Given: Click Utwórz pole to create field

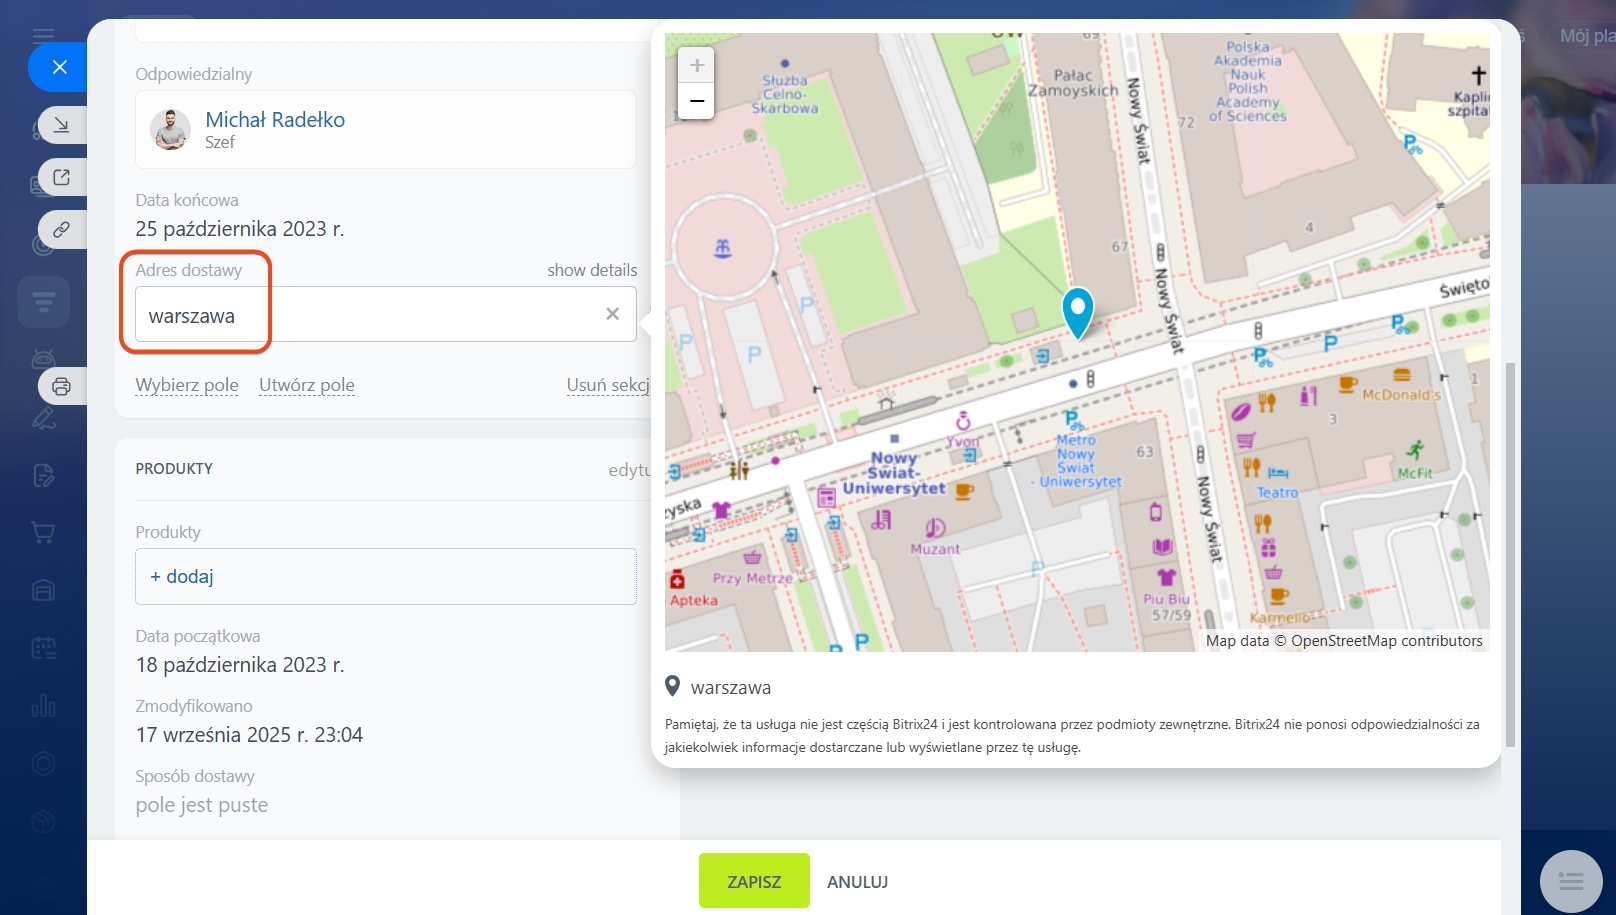Looking at the screenshot, I should click(x=306, y=385).
